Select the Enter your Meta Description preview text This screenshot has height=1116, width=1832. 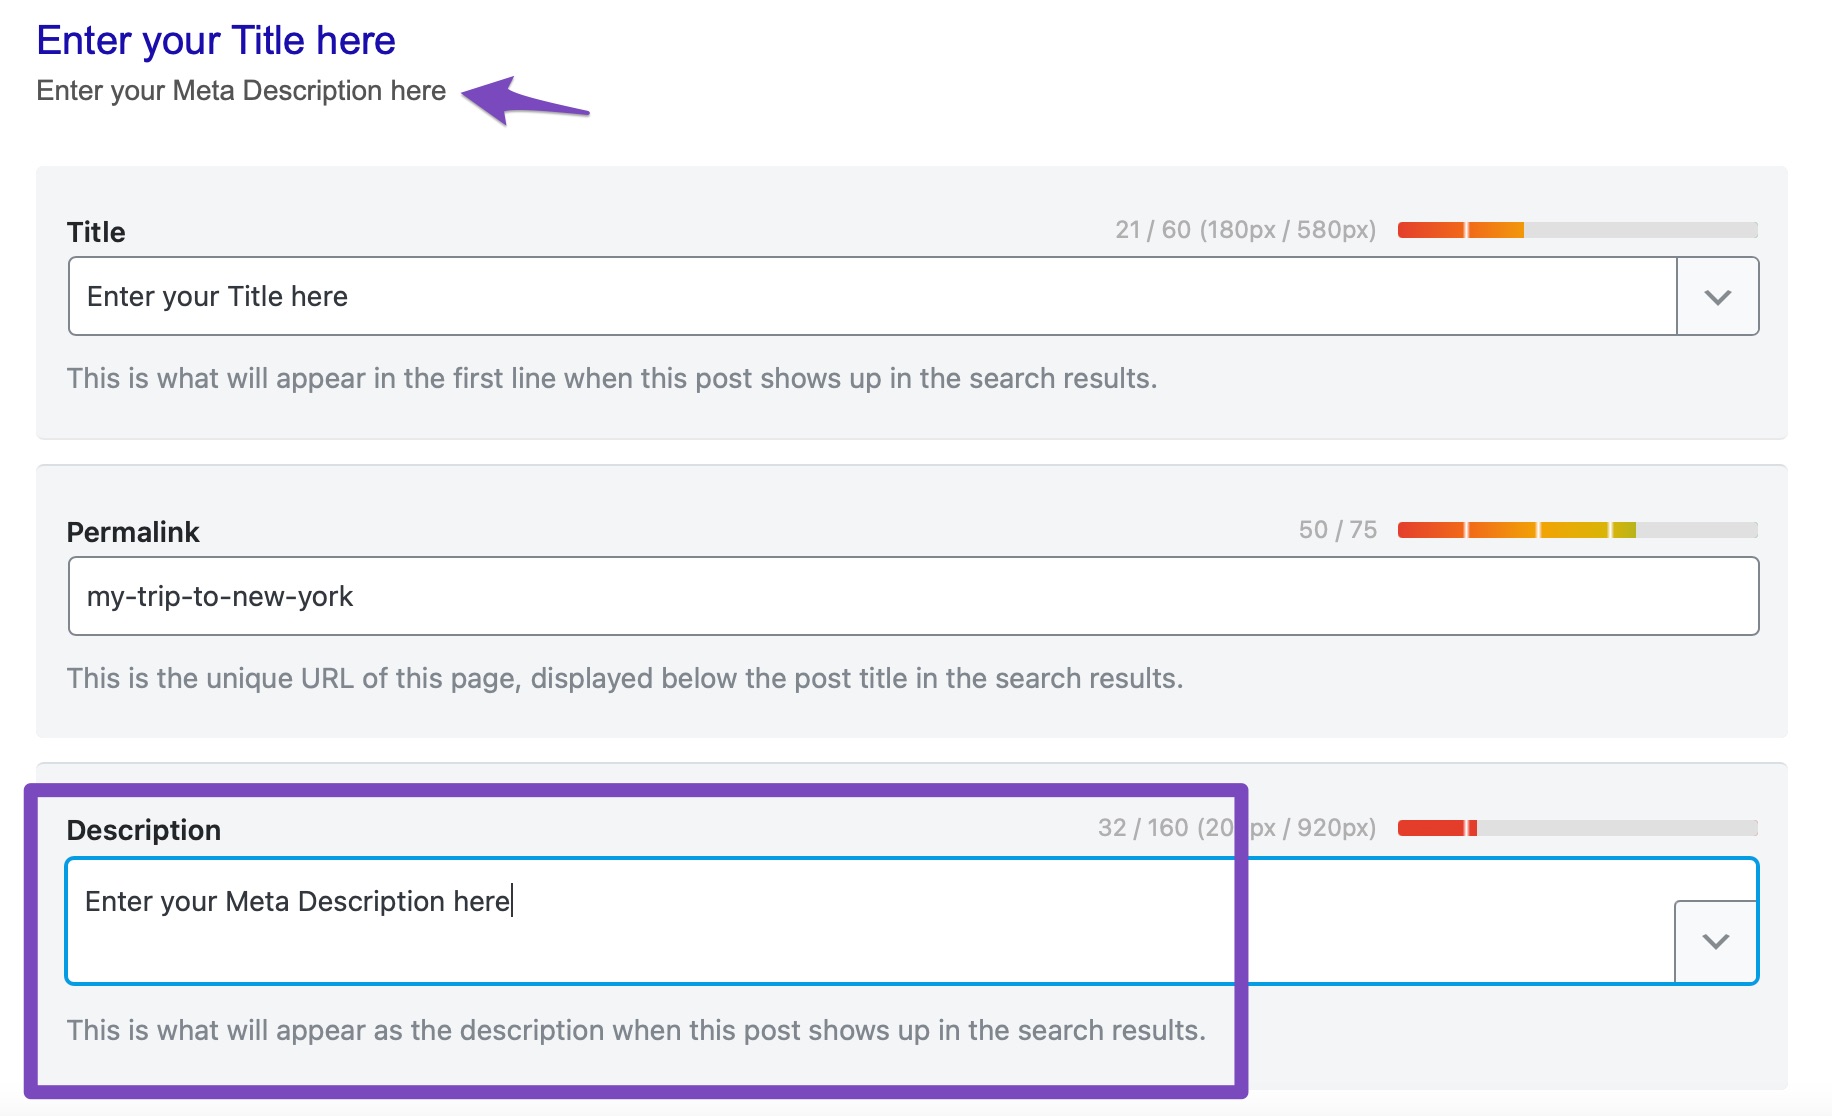click(242, 91)
